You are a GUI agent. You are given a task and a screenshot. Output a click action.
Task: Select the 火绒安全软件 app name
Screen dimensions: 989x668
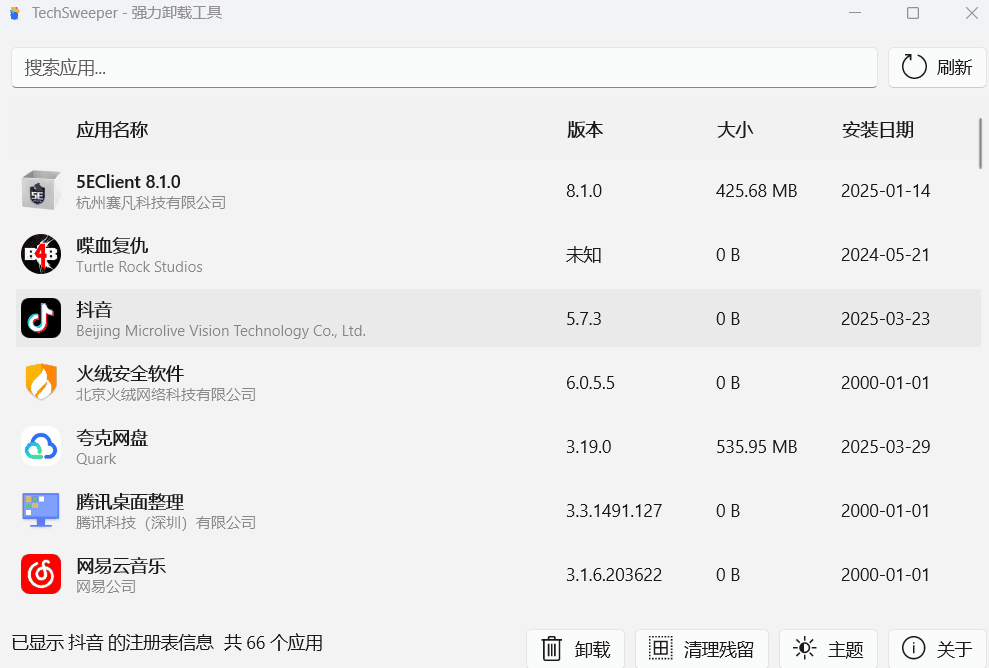130,373
